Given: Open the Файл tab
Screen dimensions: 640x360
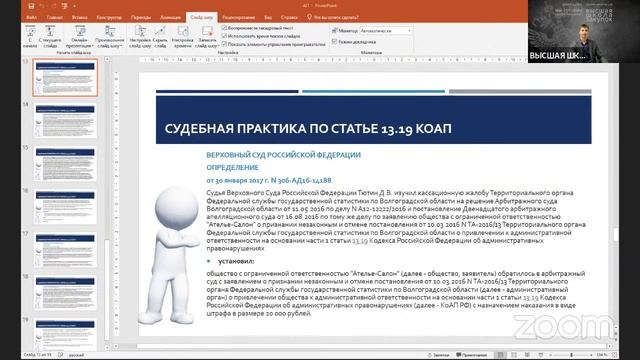Looking at the screenshot, I should pyautogui.click(x=31, y=18).
